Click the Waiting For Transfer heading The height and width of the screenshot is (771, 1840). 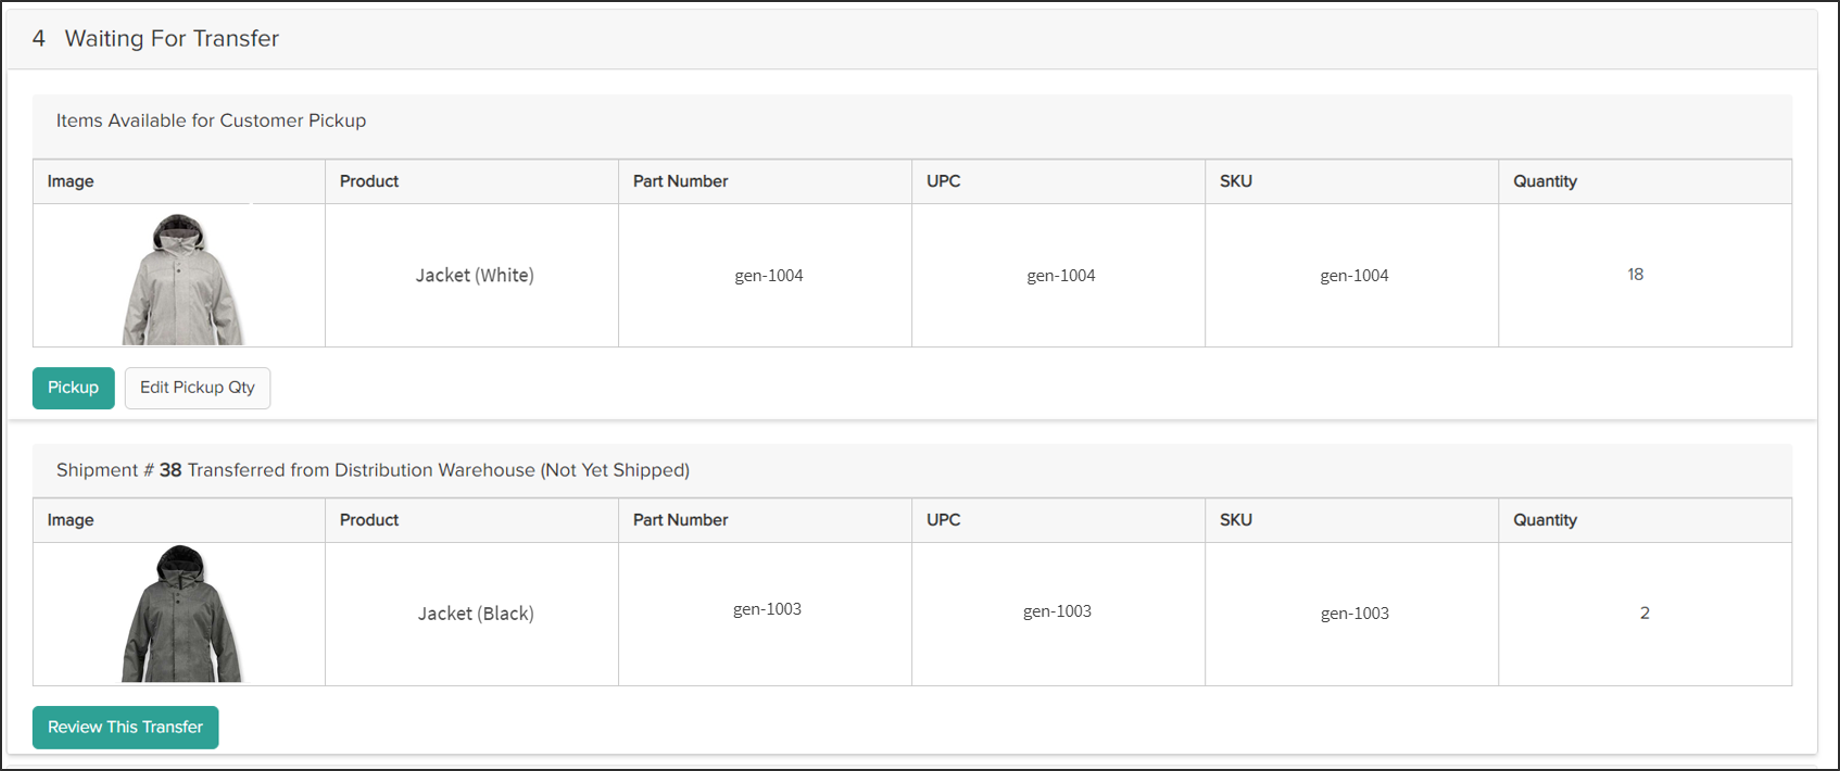pyautogui.click(x=171, y=38)
